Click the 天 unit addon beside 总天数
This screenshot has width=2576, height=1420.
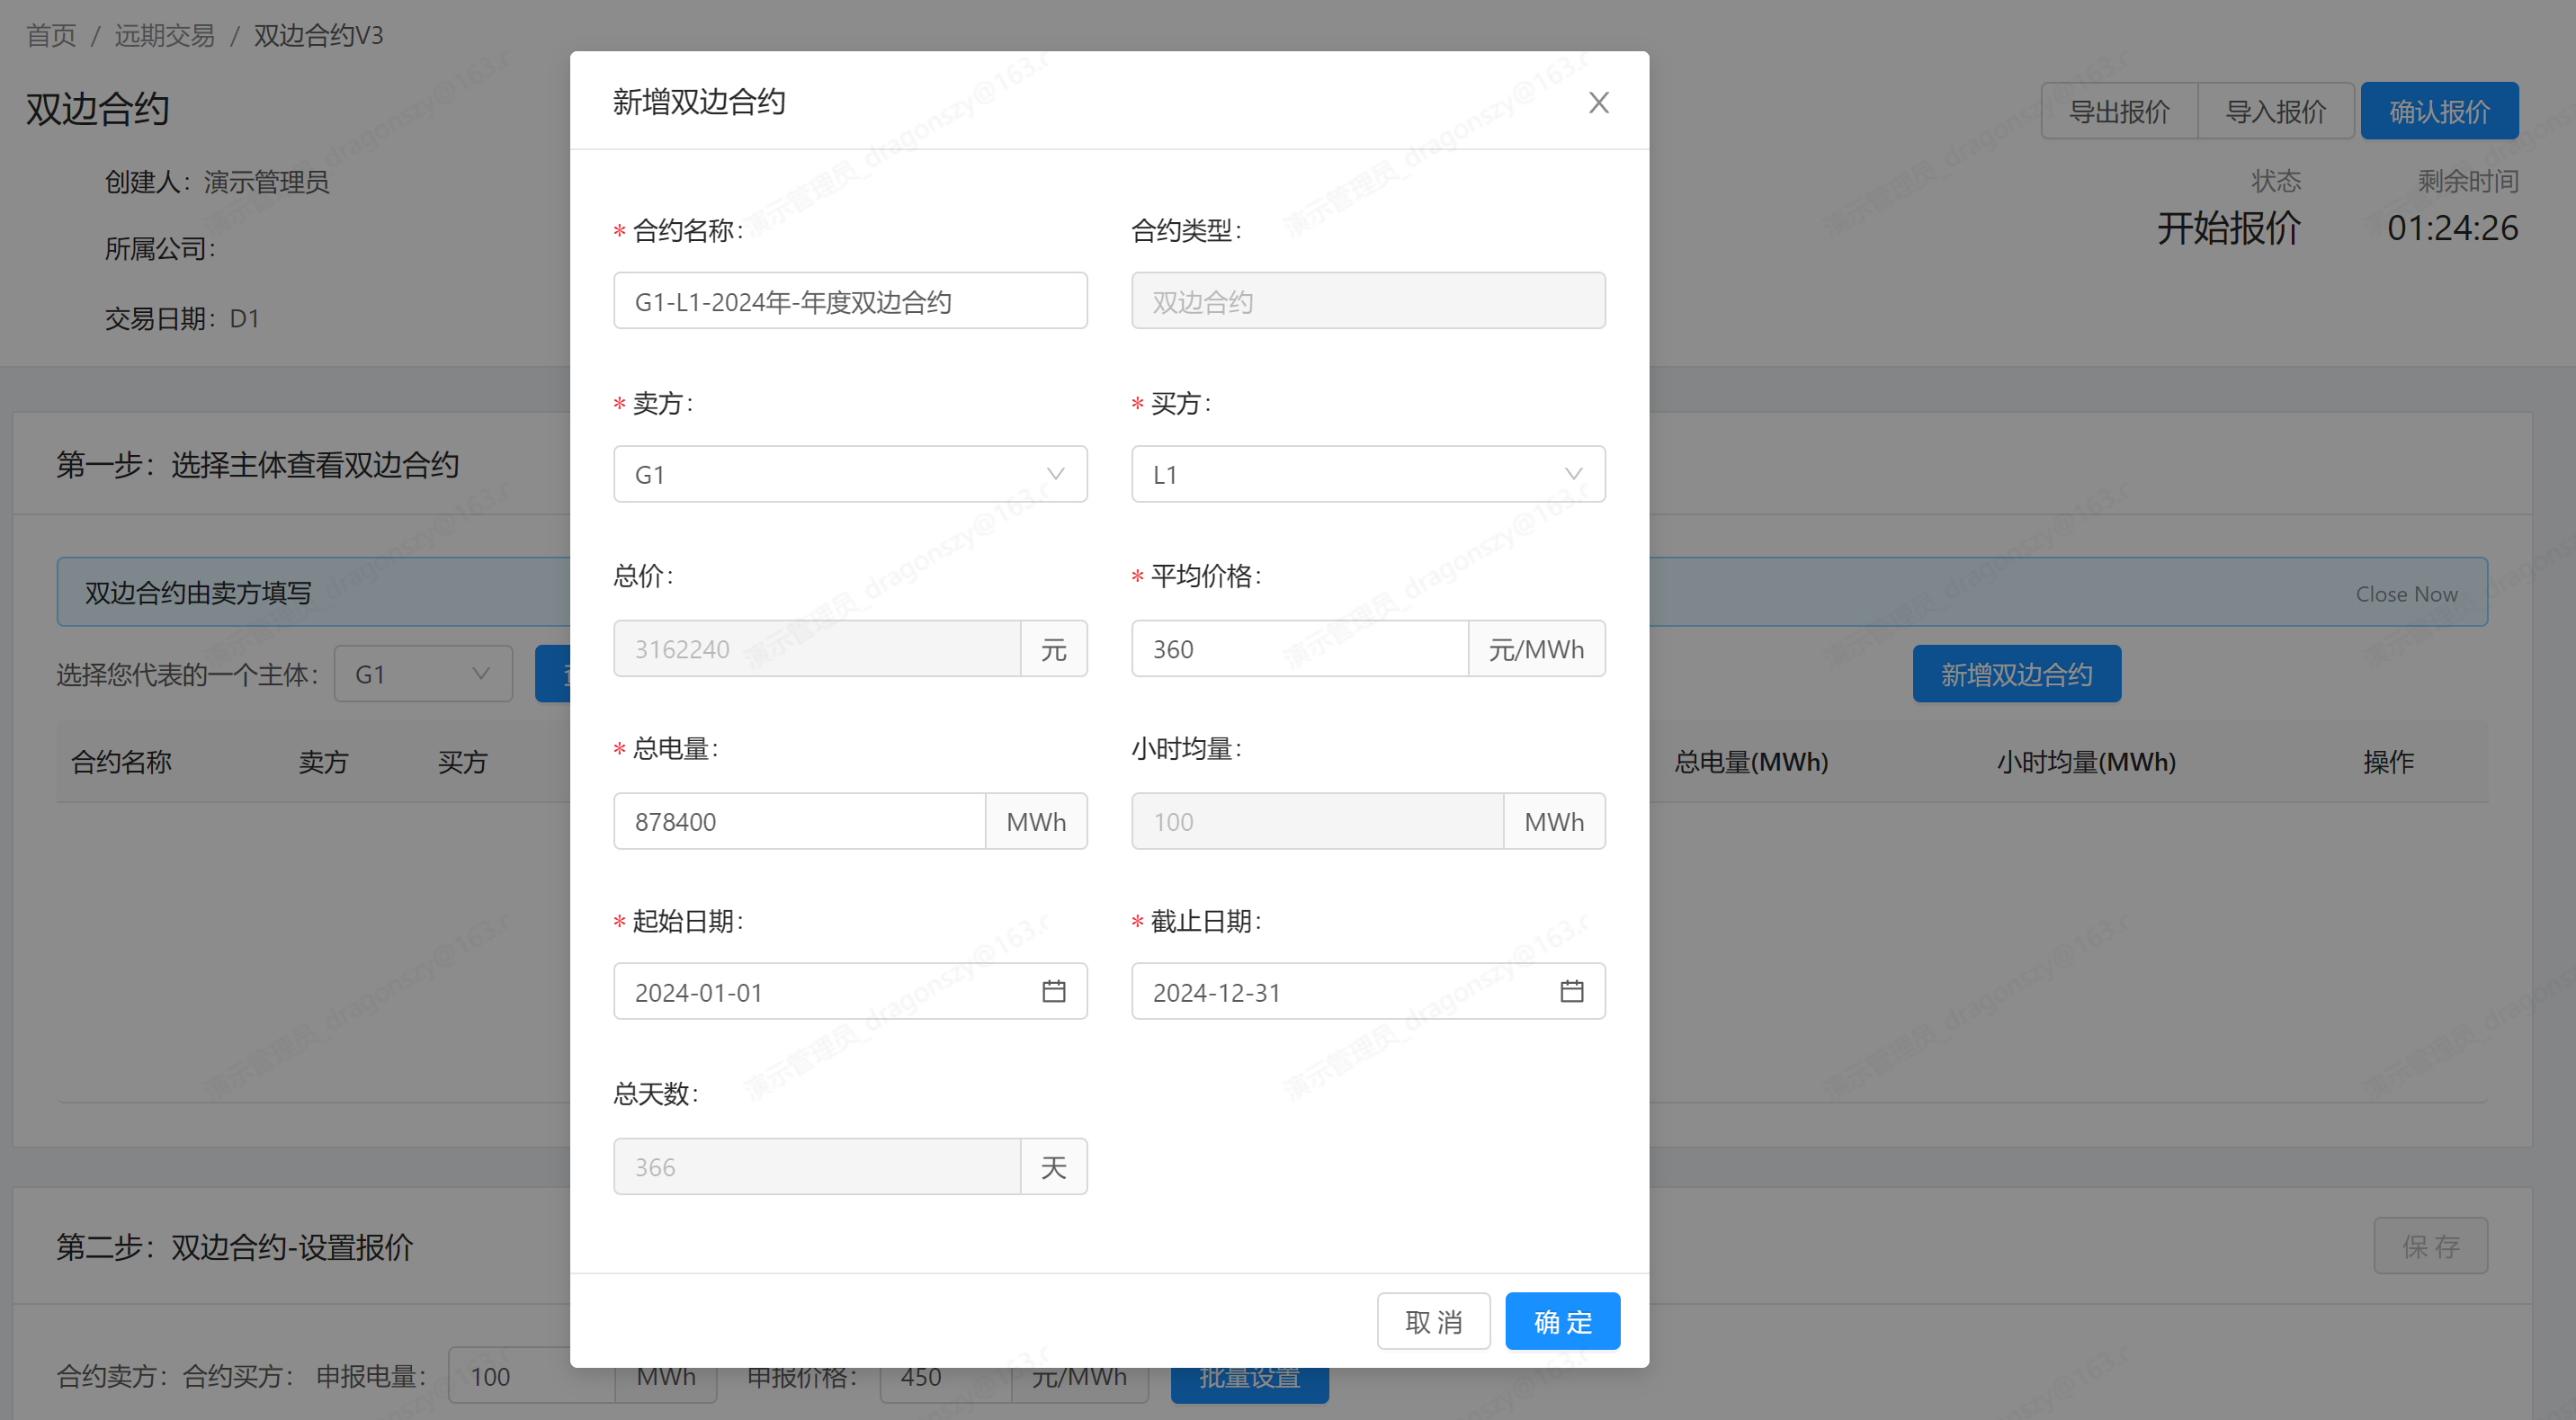pyautogui.click(x=1053, y=1166)
